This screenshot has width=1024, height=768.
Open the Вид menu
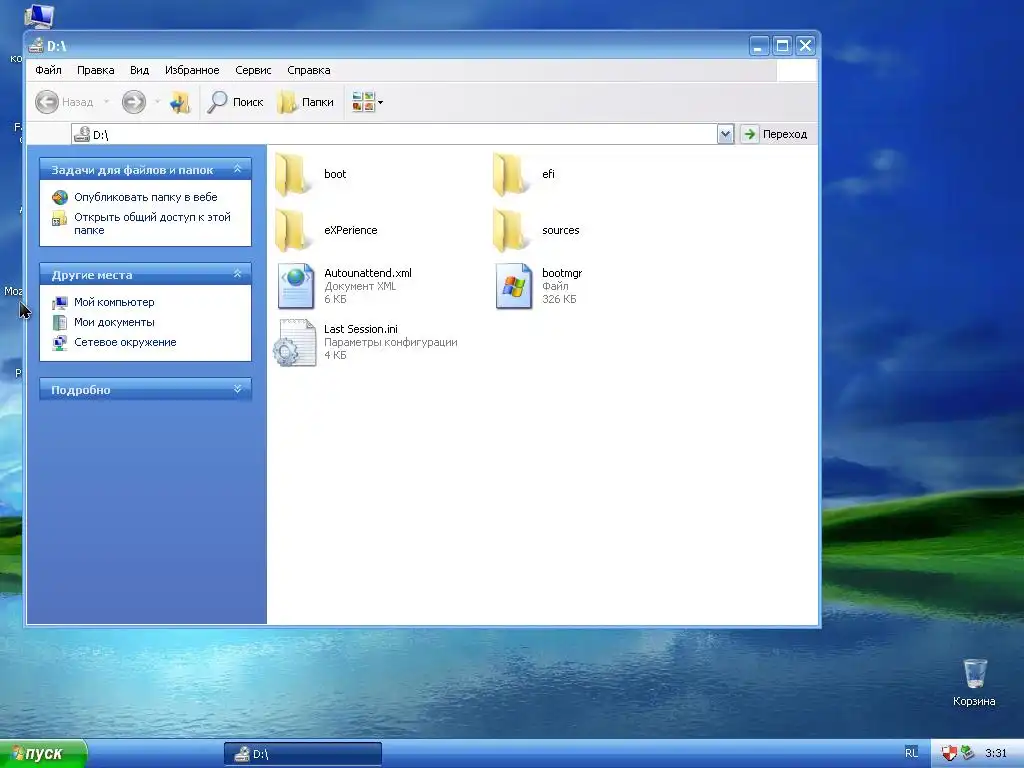[x=139, y=70]
